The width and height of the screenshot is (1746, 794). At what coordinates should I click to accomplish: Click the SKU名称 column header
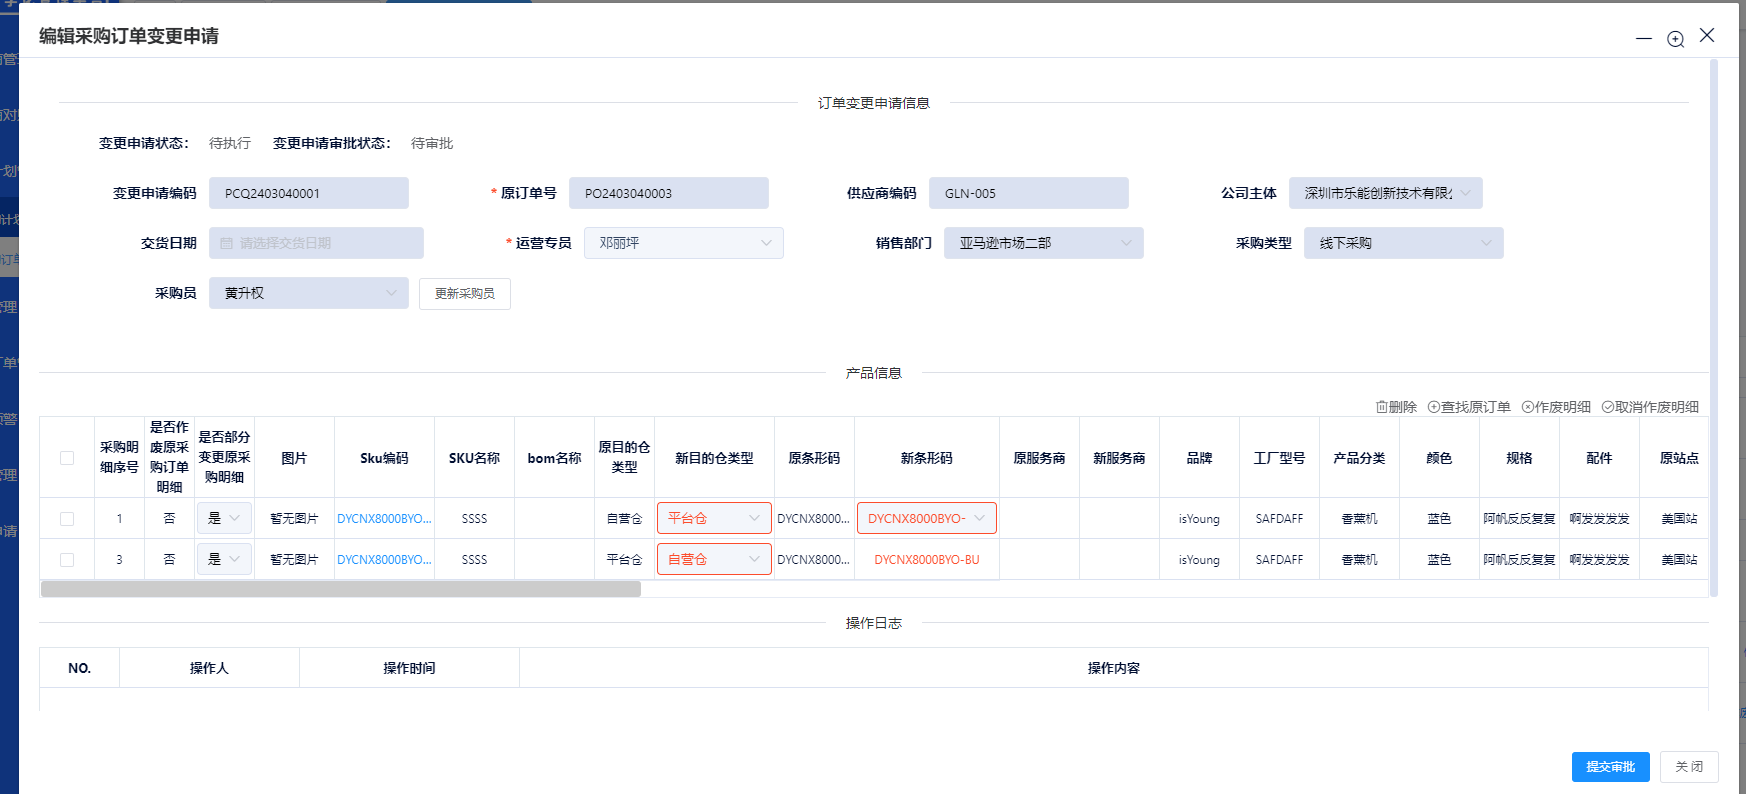pos(474,458)
